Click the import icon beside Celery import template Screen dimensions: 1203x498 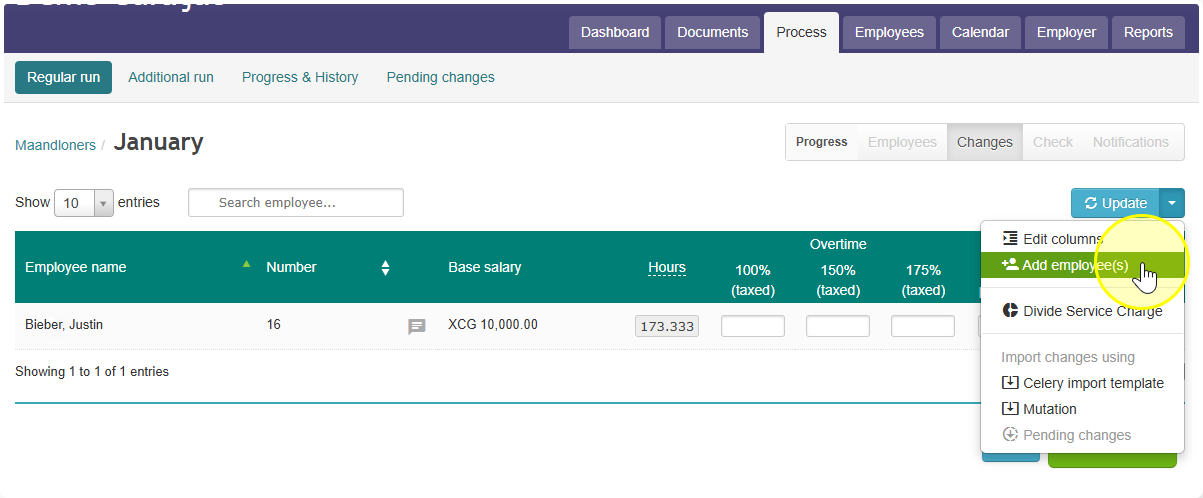point(1010,382)
